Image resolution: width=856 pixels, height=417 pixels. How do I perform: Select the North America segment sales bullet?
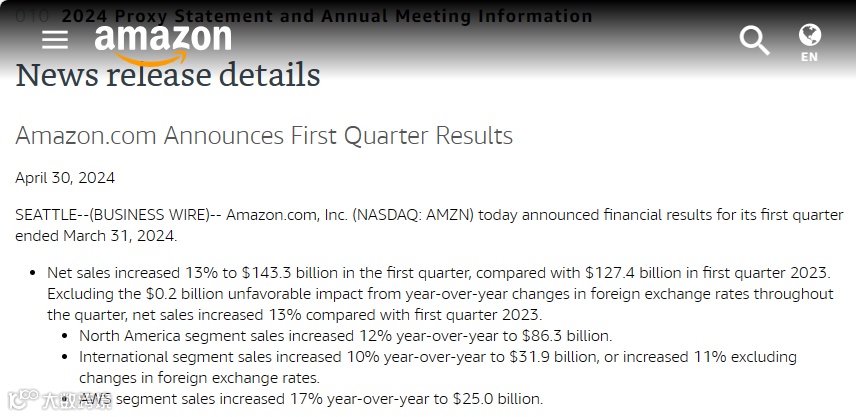tap(345, 336)
